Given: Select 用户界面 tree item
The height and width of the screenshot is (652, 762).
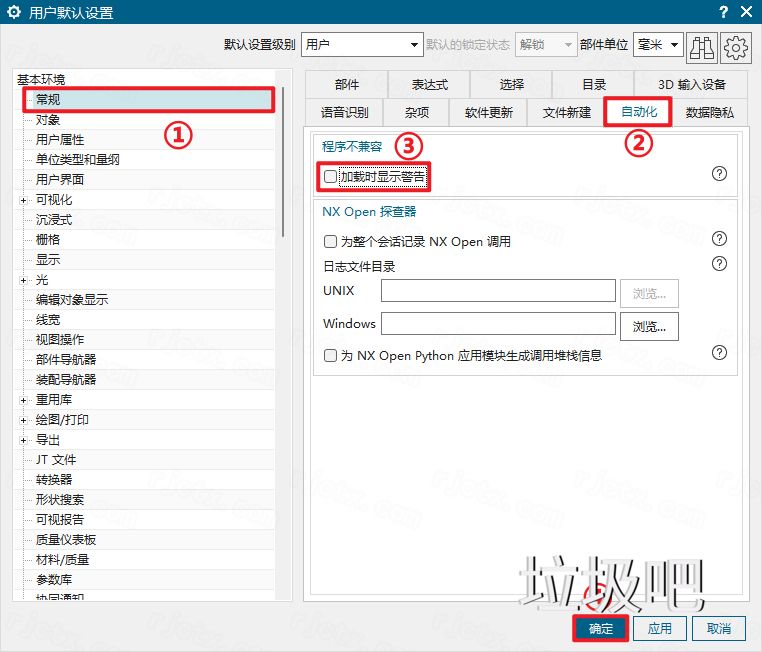Looking at the screenshot, I should click(60, 180).
